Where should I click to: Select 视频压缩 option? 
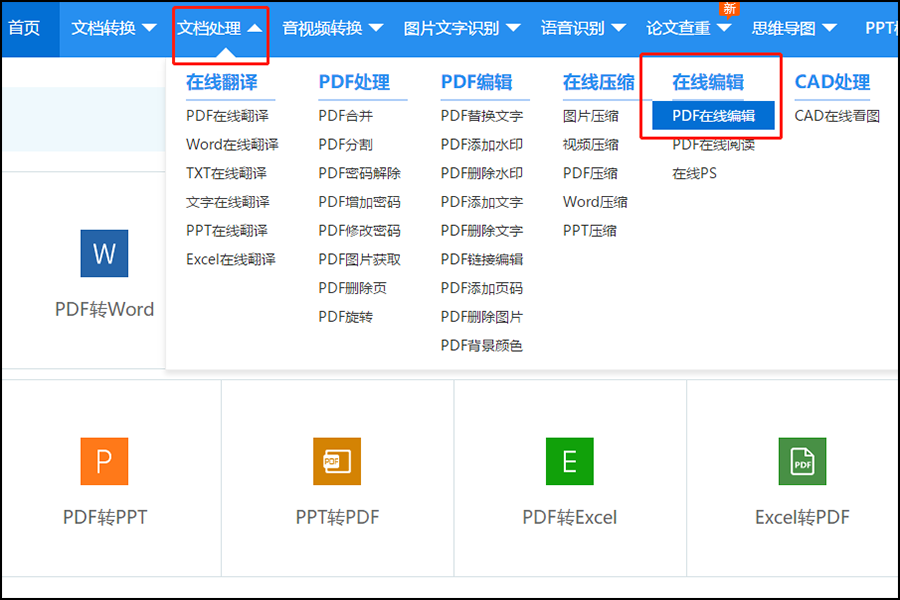pos(591,145)
